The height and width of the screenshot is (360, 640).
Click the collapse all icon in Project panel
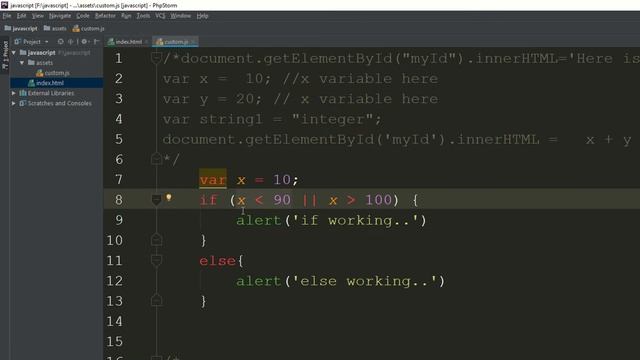[71, 42]
